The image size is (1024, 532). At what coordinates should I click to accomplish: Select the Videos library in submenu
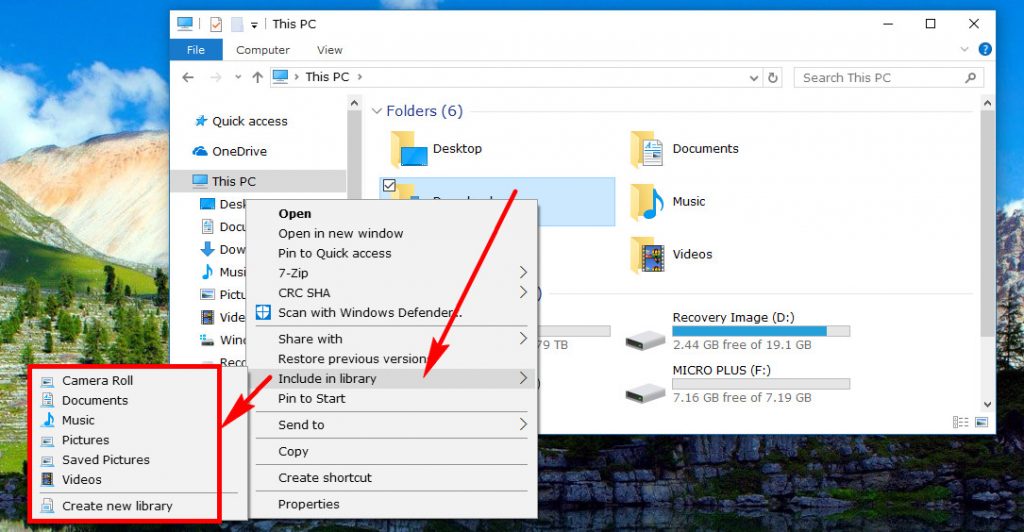(82, 479)
